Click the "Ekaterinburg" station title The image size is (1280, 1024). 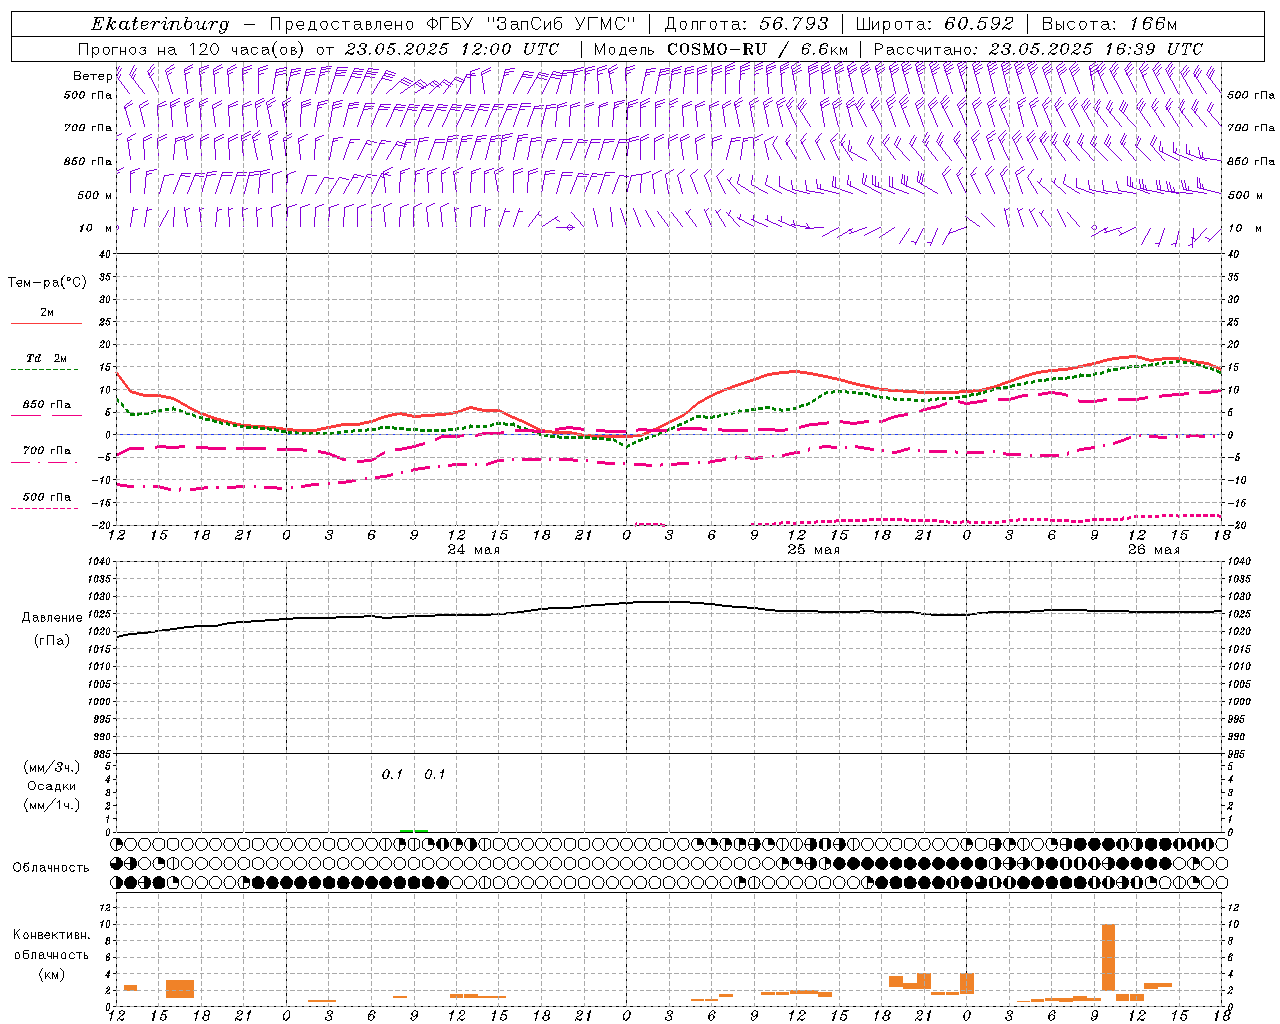coord(160,24)
